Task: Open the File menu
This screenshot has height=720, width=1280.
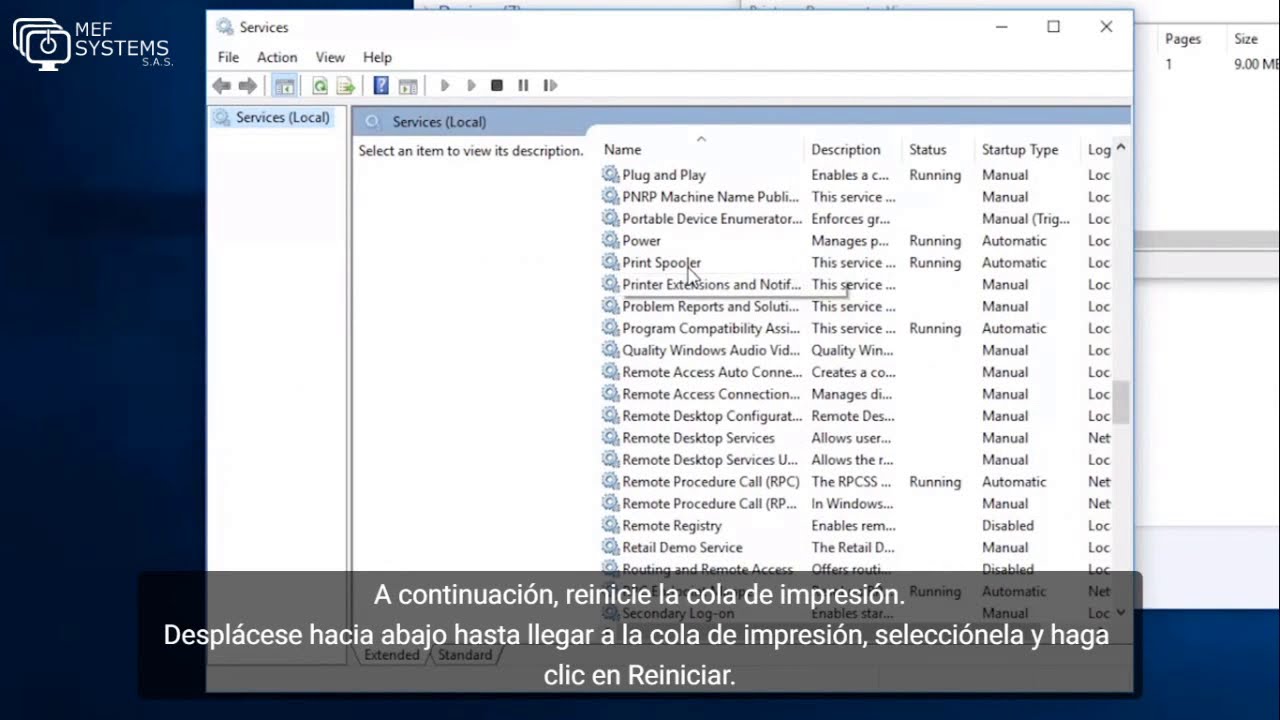Action: click(228, 57)
